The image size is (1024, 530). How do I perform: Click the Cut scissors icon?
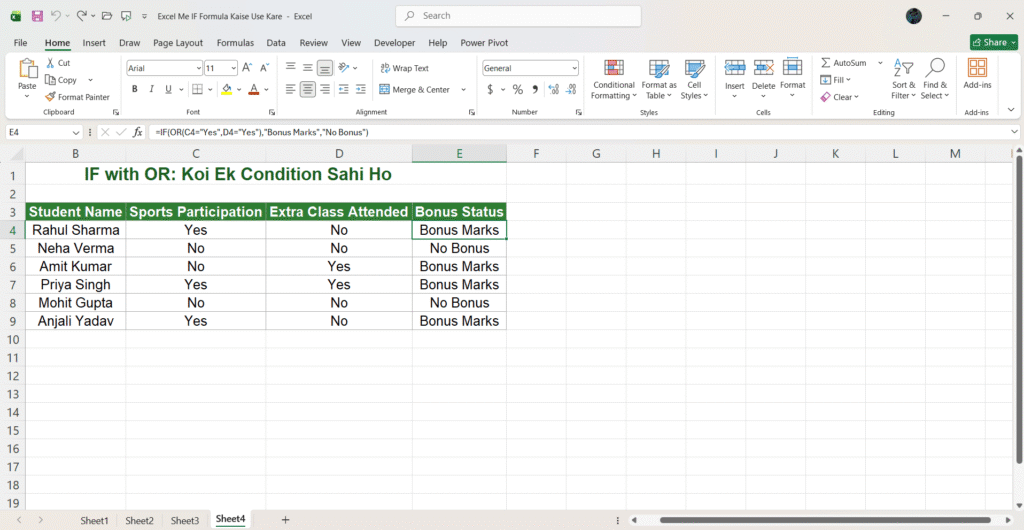pos(50,63)
